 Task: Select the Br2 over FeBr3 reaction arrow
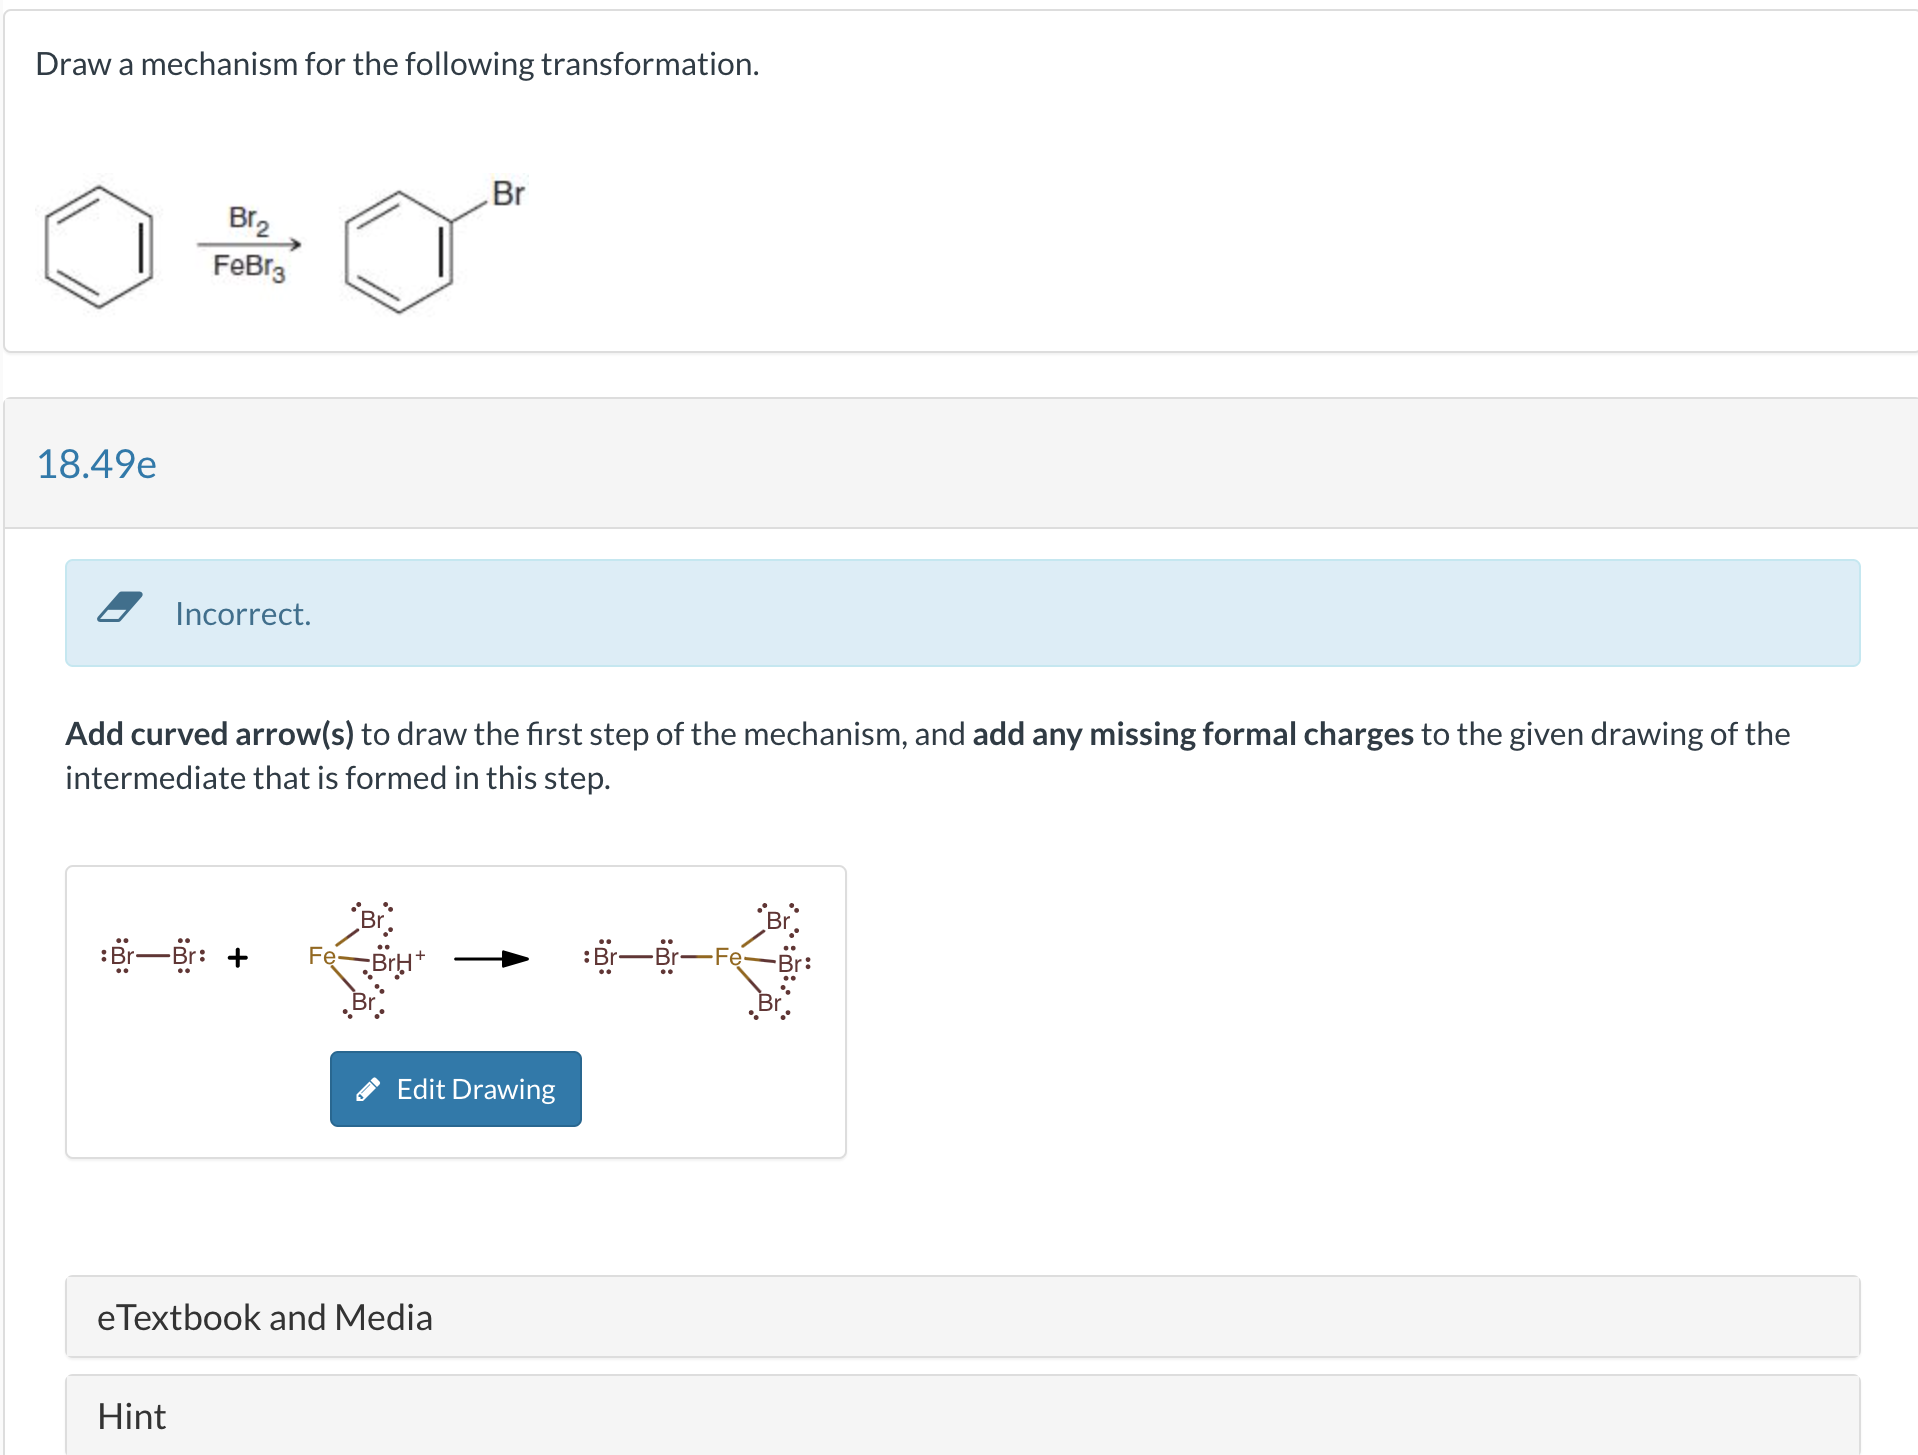tap(247, 243)
